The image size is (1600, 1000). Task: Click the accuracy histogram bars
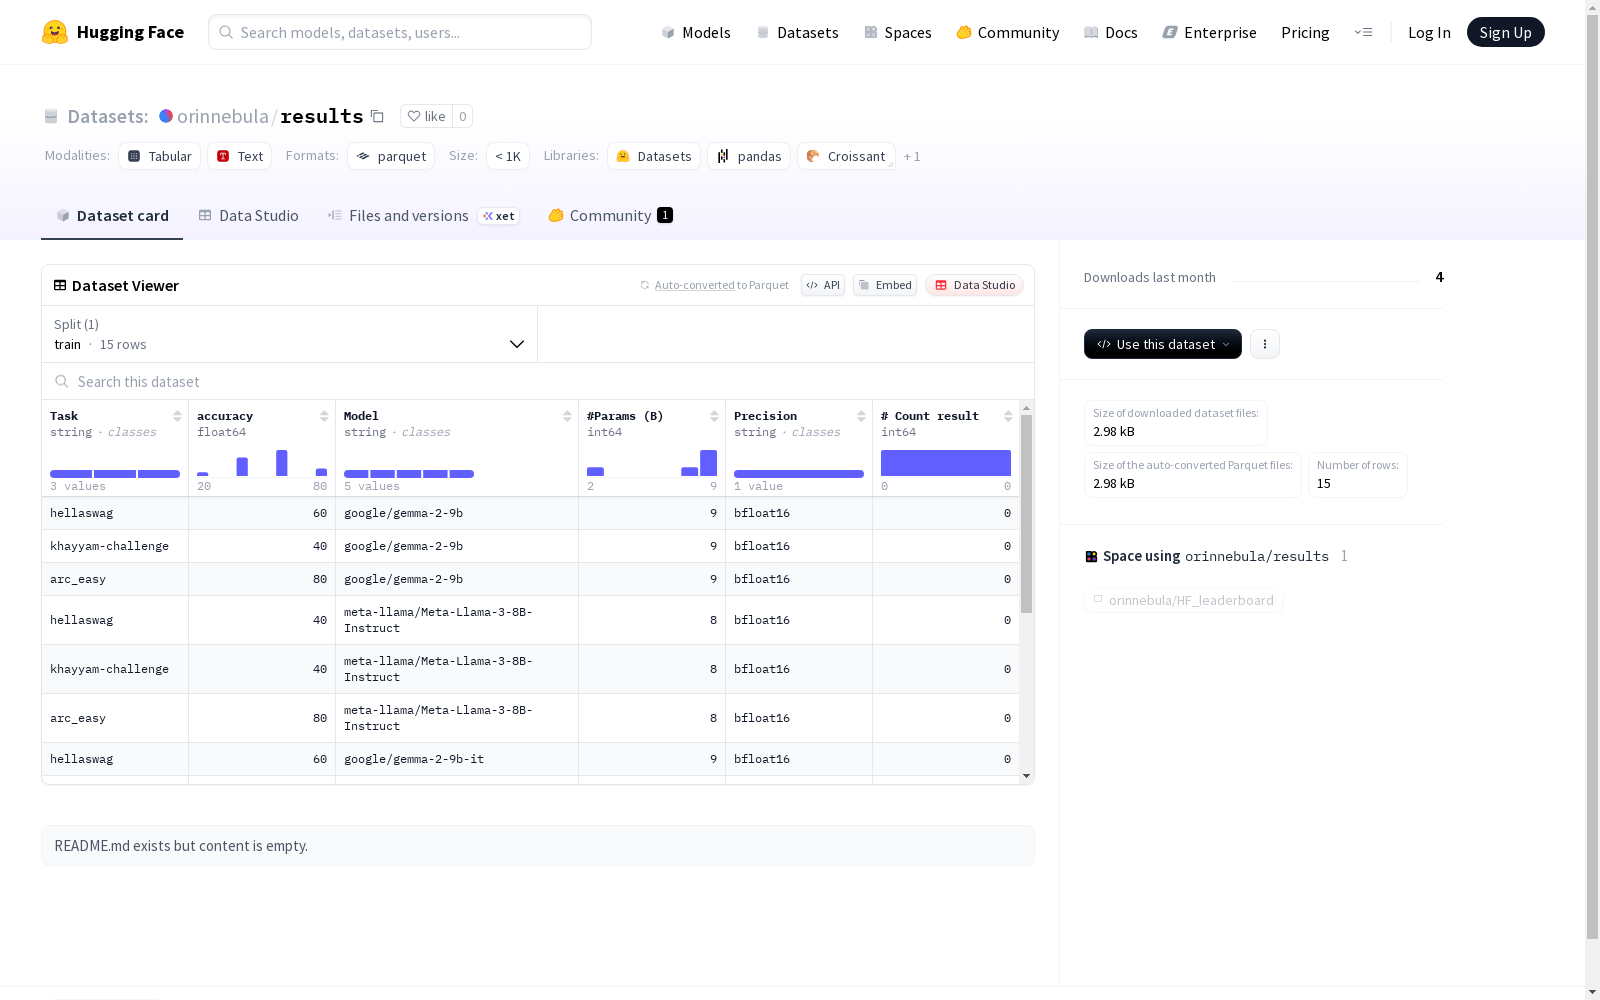coord(262,463)
